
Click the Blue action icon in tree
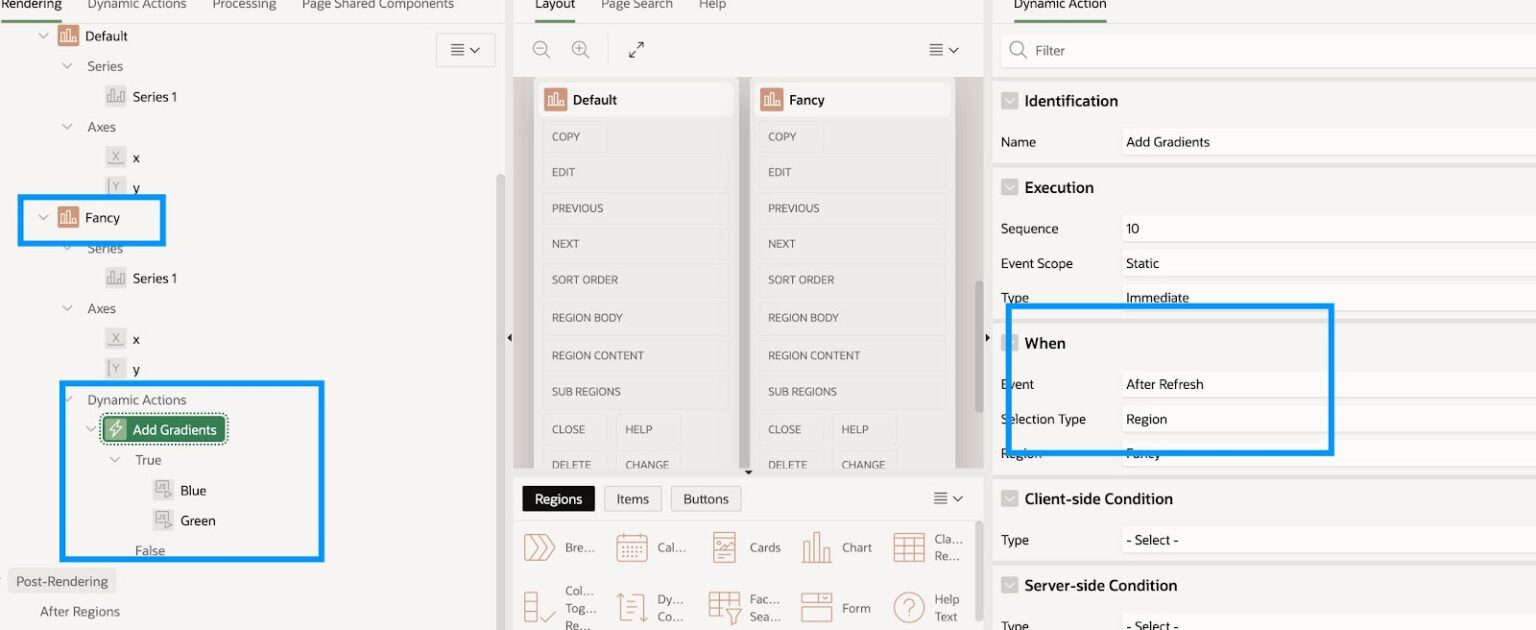[x=163, y=490]
